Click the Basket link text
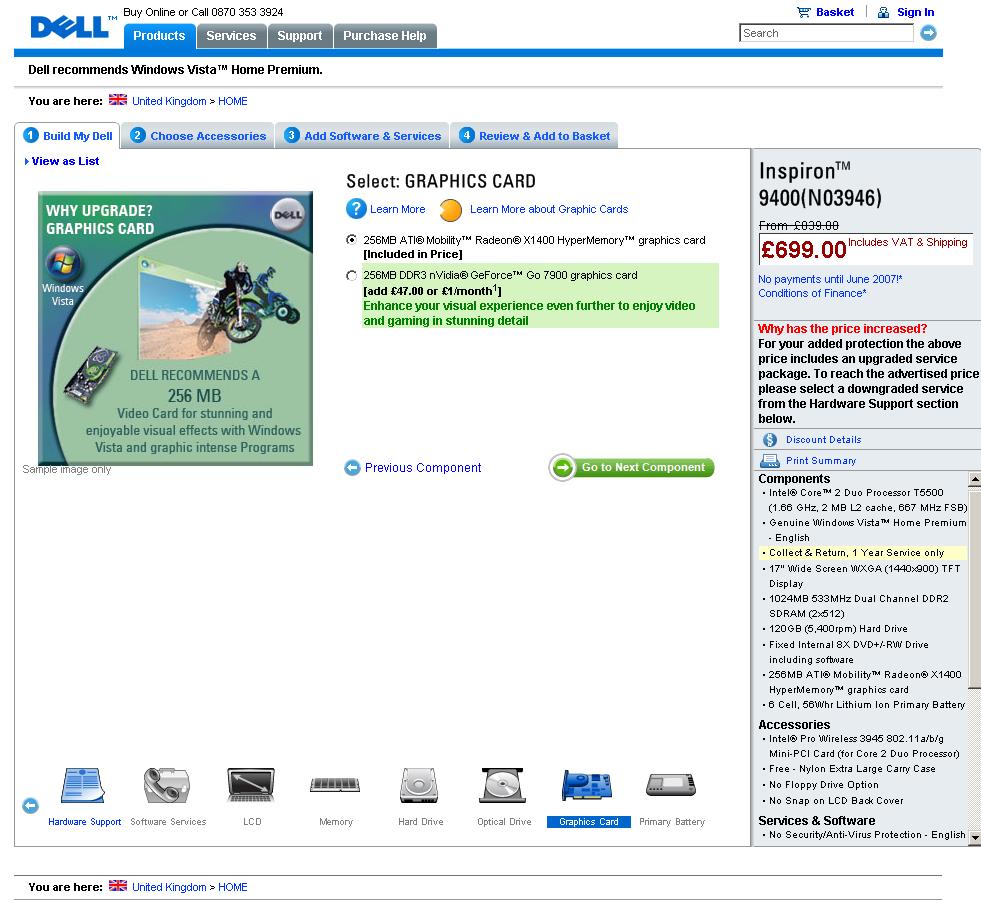Viewport: 981px width, 904px height. pyautogui.click(x=835, y=12)
